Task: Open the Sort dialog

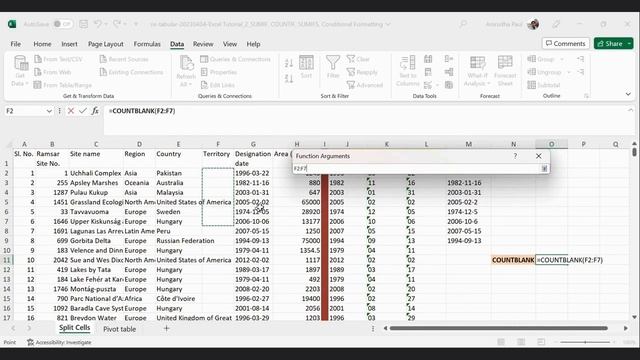Action: (x=306, y=67)
